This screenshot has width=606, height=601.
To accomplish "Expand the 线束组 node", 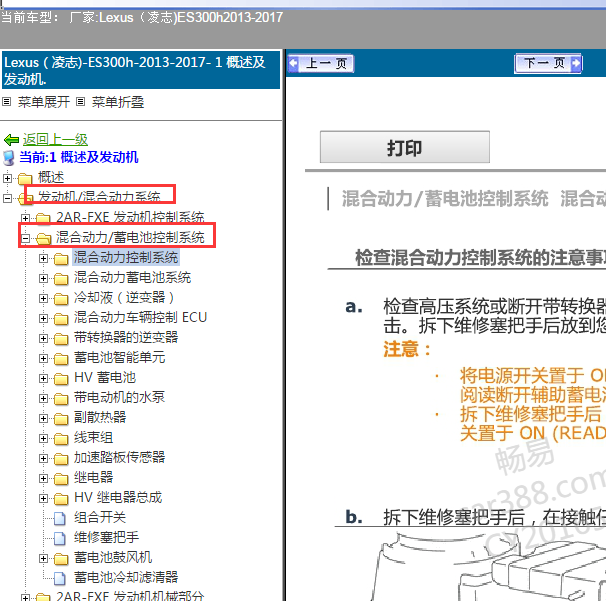I will [43, 439].
